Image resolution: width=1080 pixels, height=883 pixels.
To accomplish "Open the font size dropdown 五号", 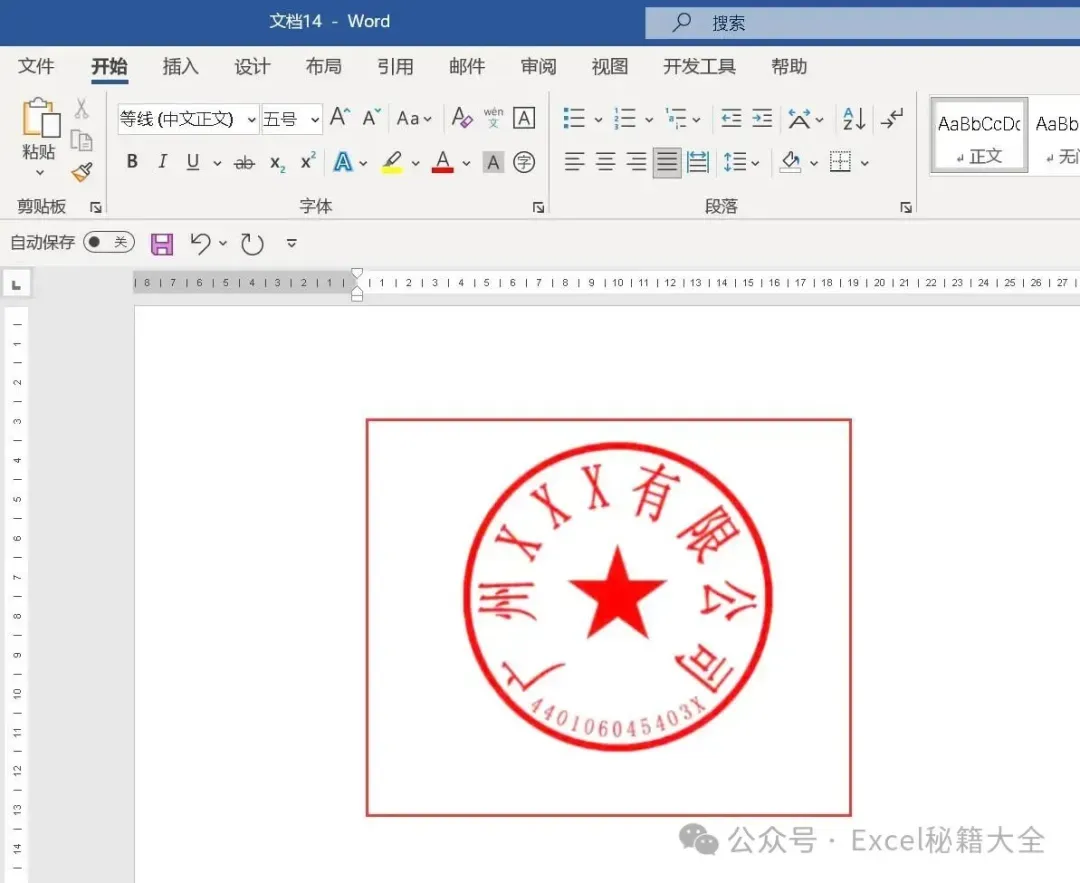I will coord(315,120).
